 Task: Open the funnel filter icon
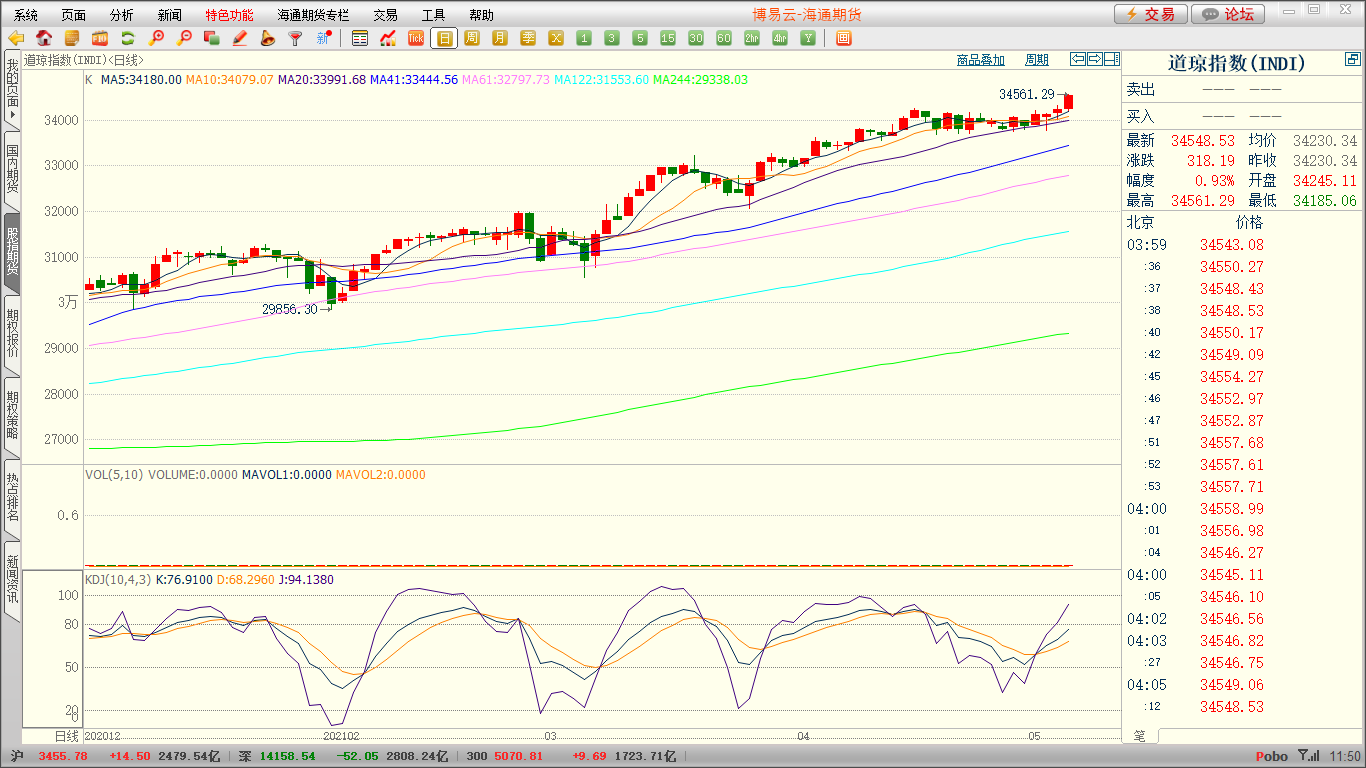coord(295,38)
